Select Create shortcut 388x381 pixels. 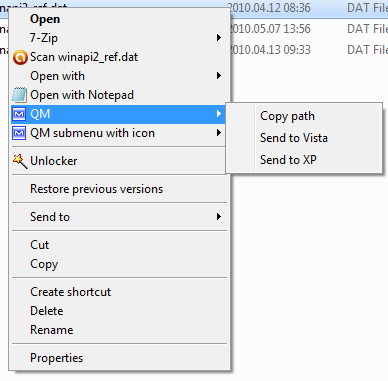71,292
